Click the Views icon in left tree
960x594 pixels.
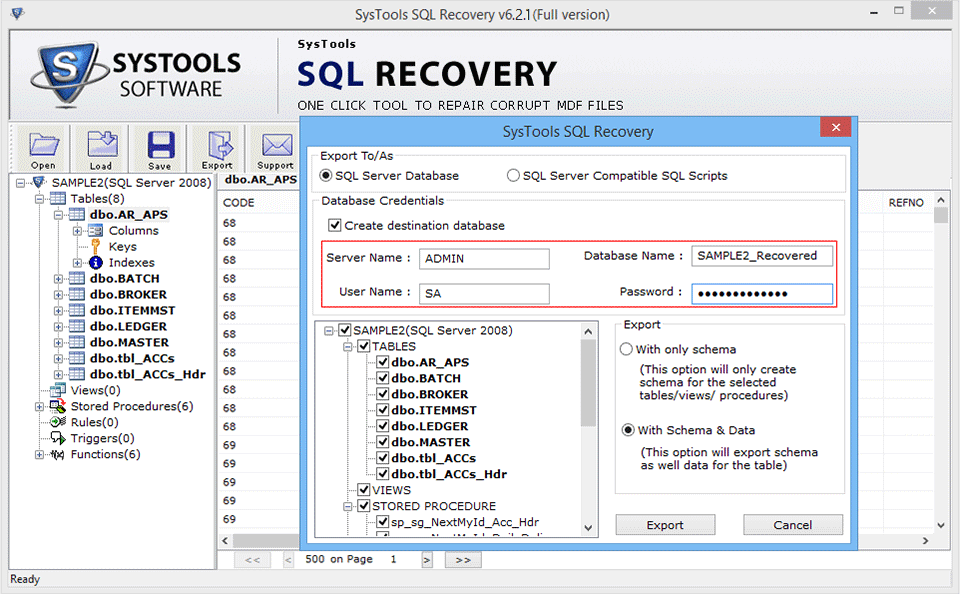[58, 390]
